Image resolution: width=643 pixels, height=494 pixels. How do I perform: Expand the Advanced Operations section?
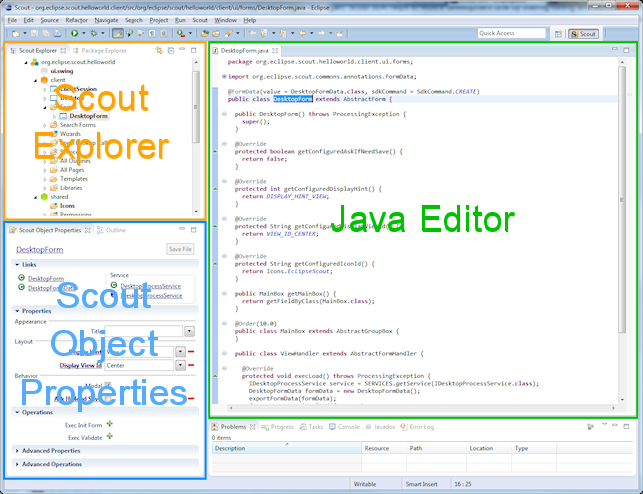(17, 464)
